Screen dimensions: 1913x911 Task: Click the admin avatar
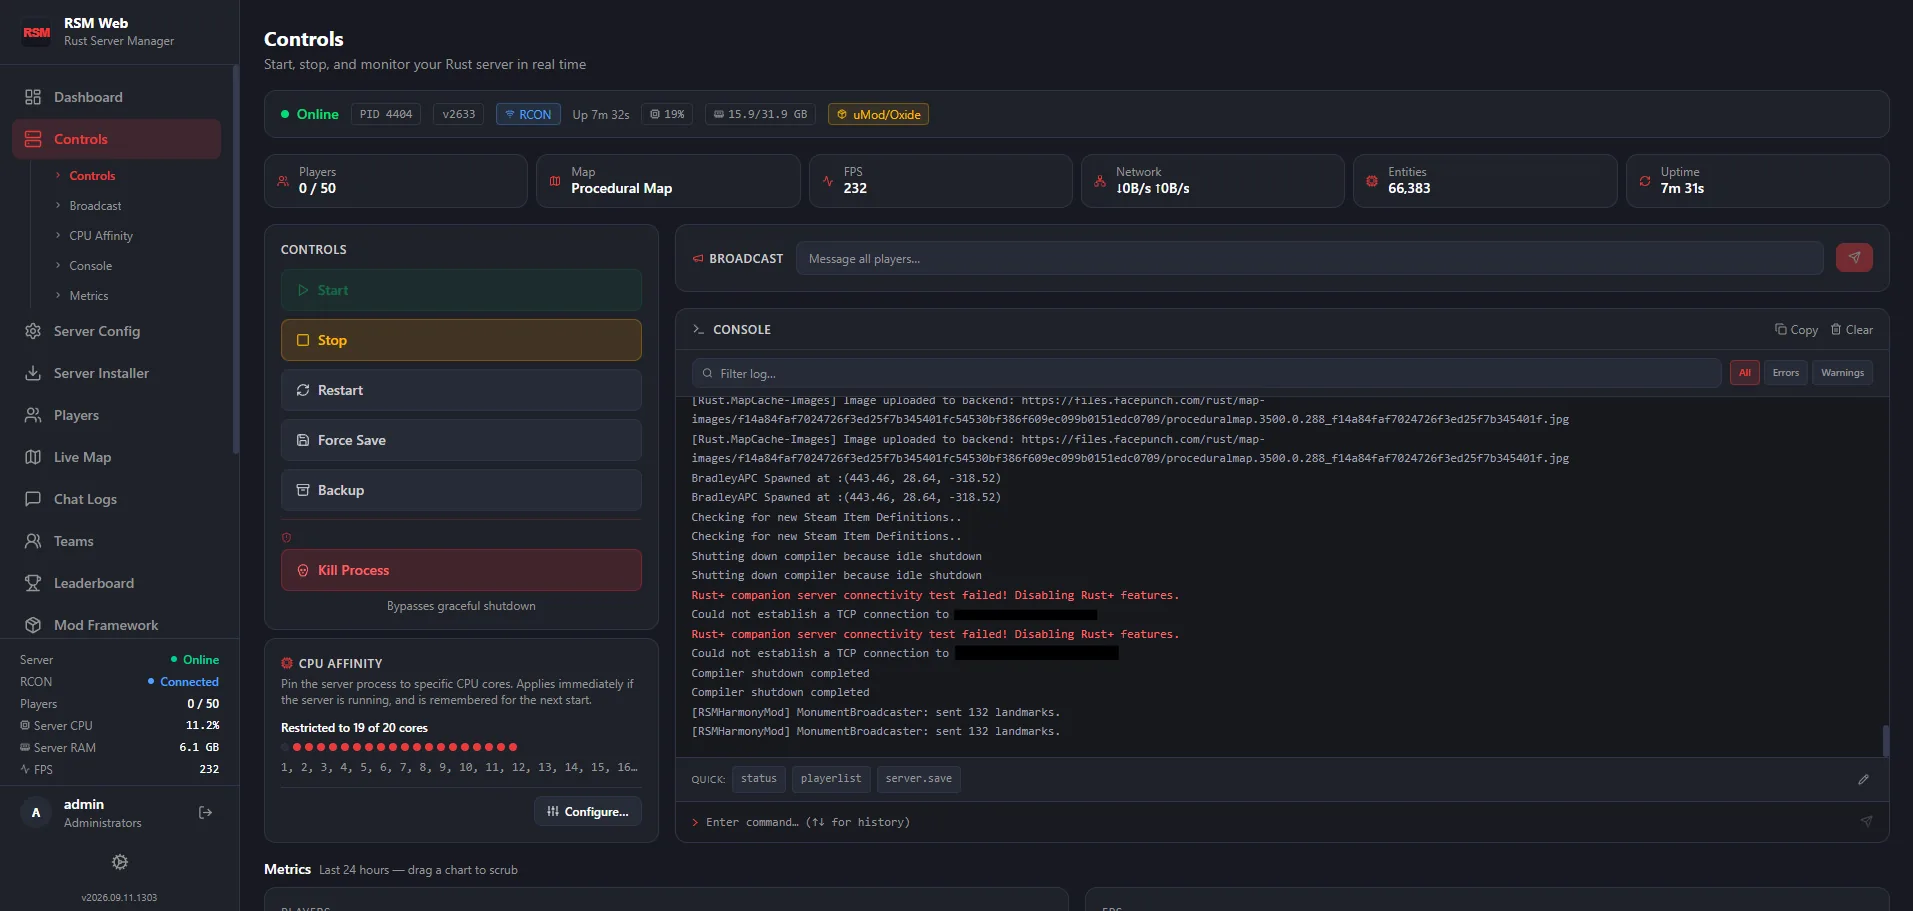point(36,812)
